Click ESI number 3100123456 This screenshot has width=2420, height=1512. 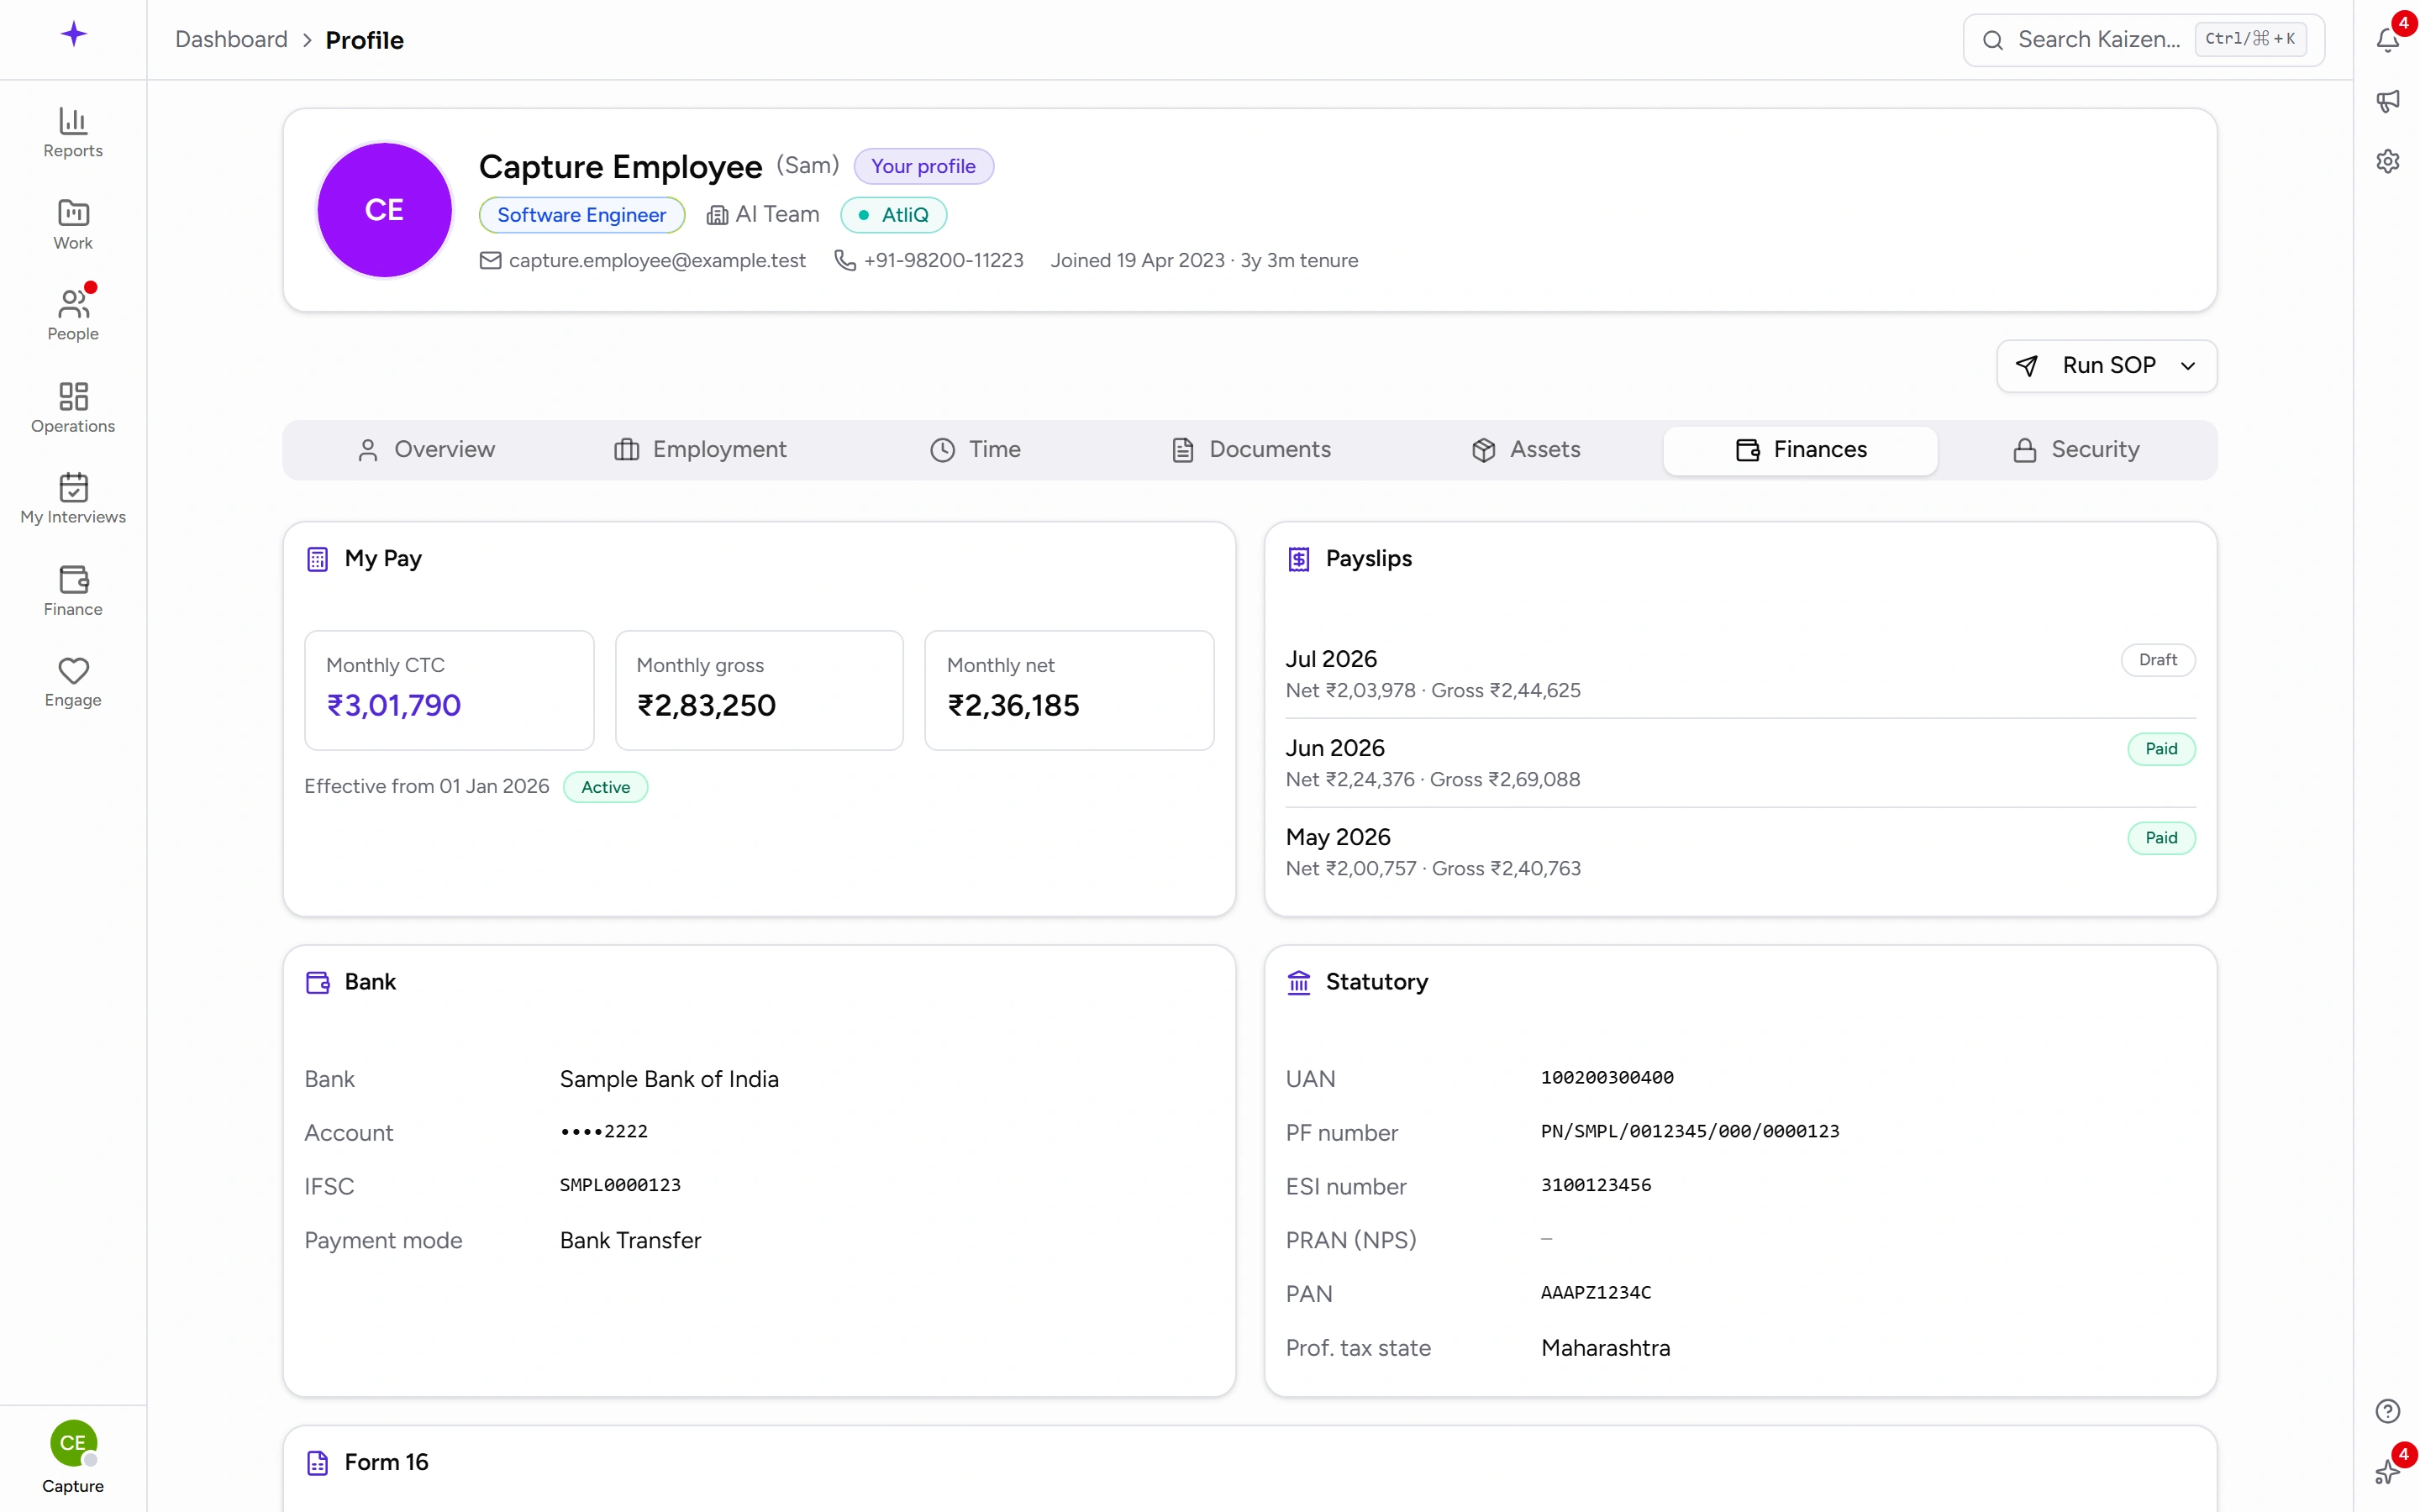1596,1186
